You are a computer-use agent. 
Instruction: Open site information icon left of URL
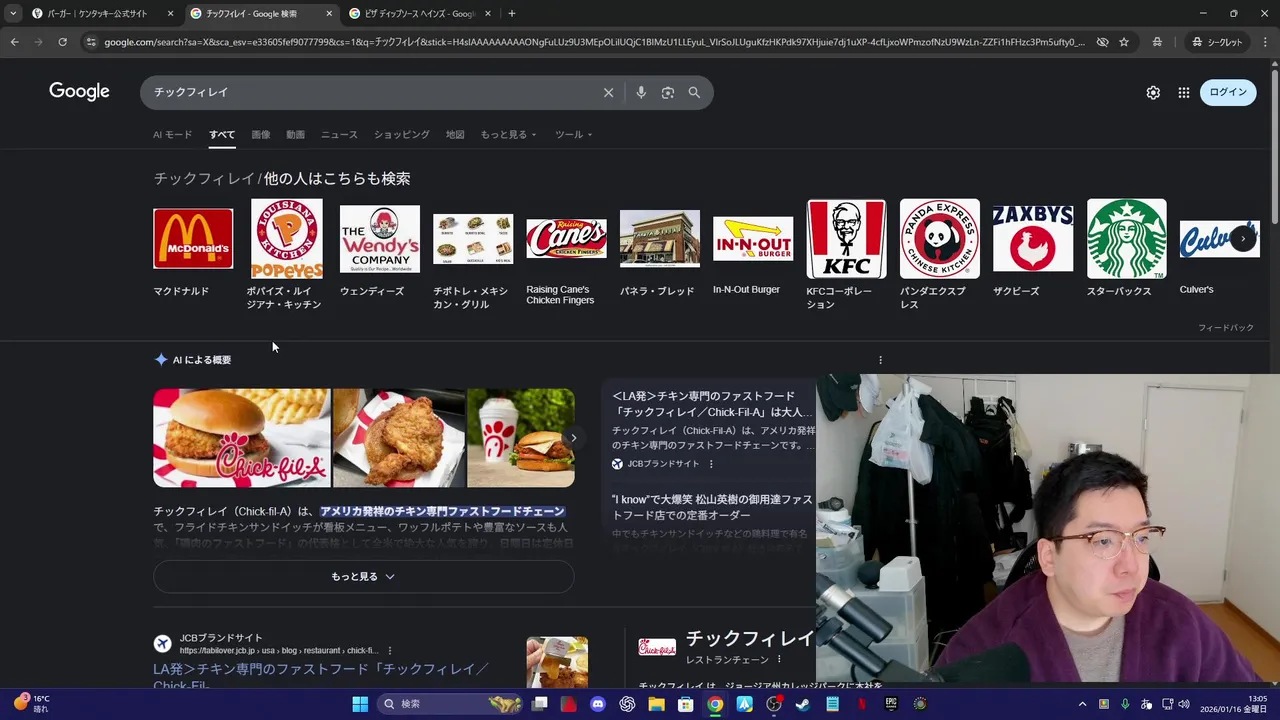pos(91,42)
